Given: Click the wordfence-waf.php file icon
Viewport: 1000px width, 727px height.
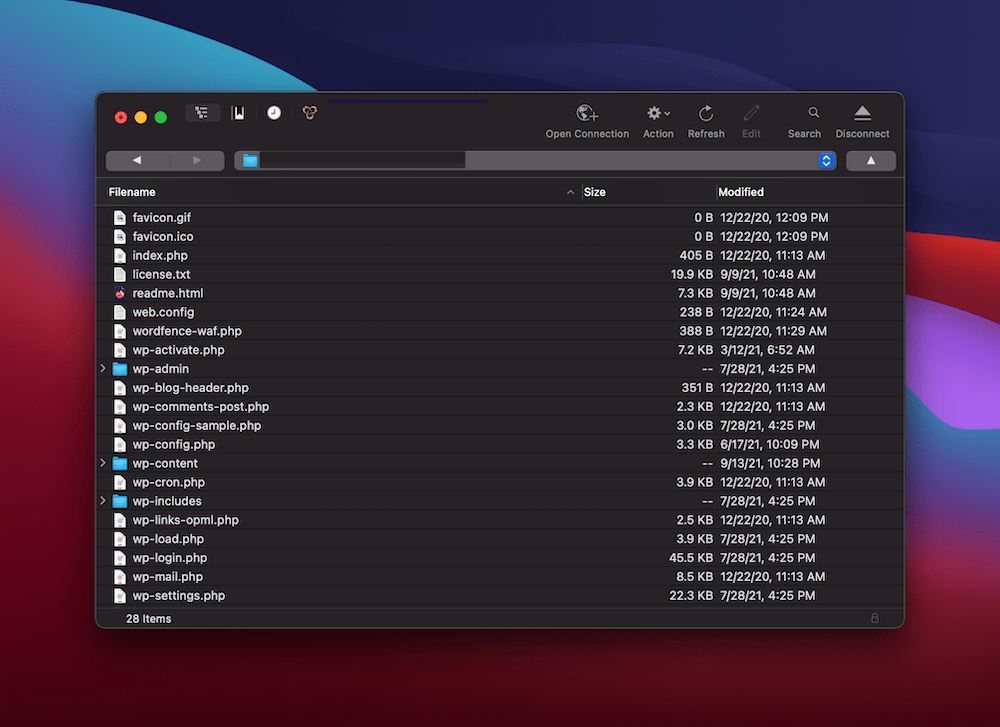Looking at the screenshot, I should [120, 331].
